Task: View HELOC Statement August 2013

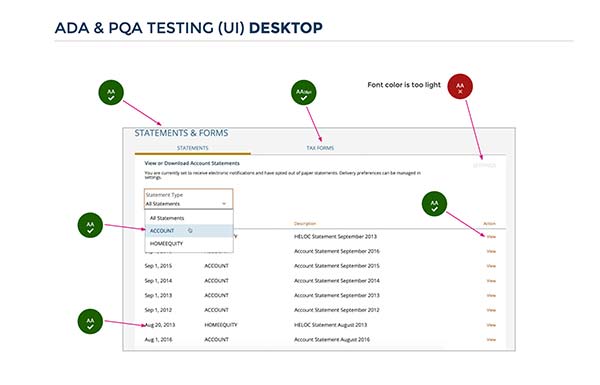Action: 491,325
